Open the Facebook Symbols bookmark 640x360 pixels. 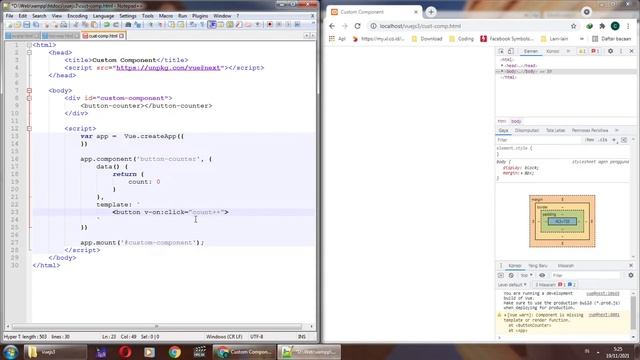tap(507, 39)
